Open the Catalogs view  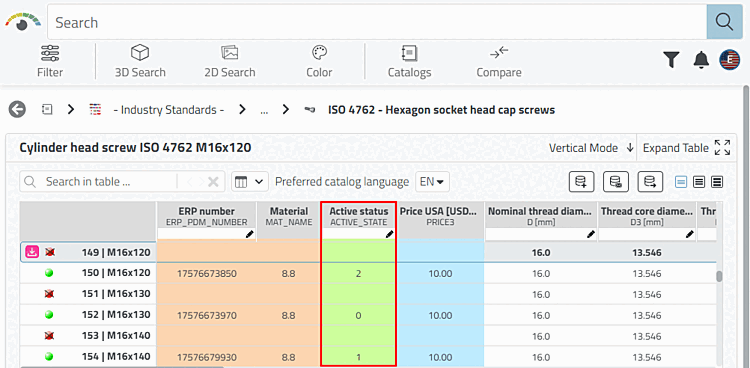click(409, 61)
